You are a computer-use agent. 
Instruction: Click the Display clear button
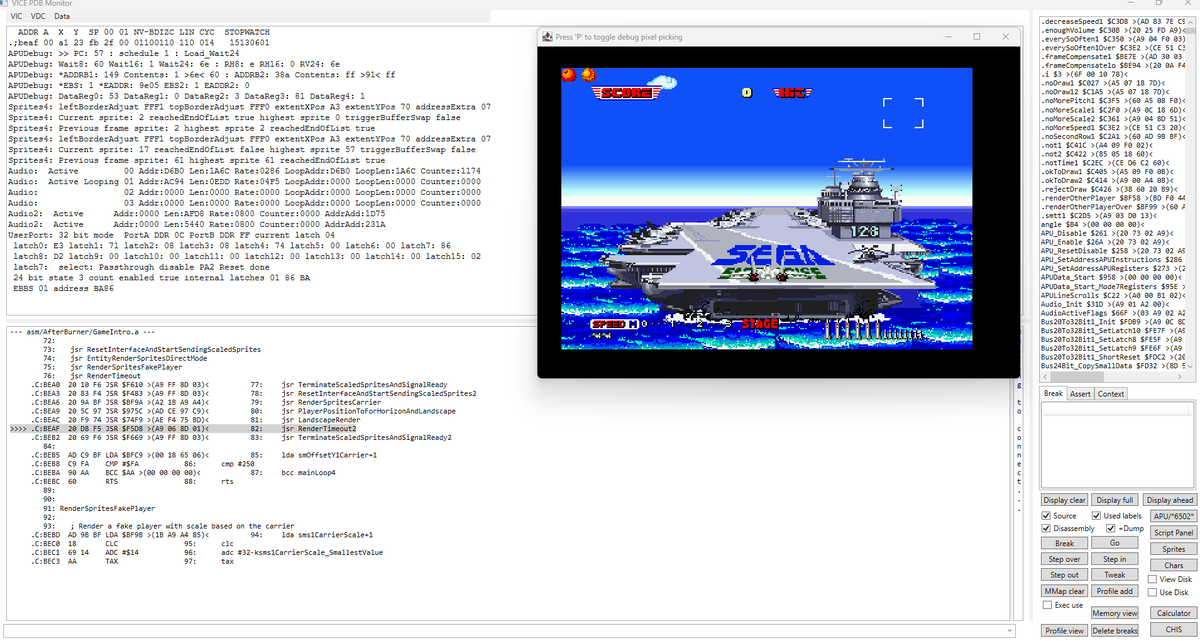(1065, 500)
